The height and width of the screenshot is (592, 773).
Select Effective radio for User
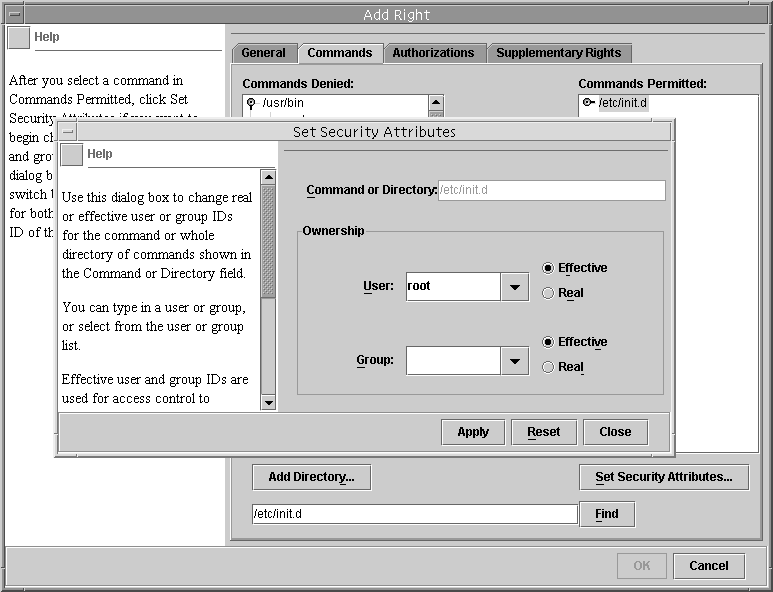547,268
